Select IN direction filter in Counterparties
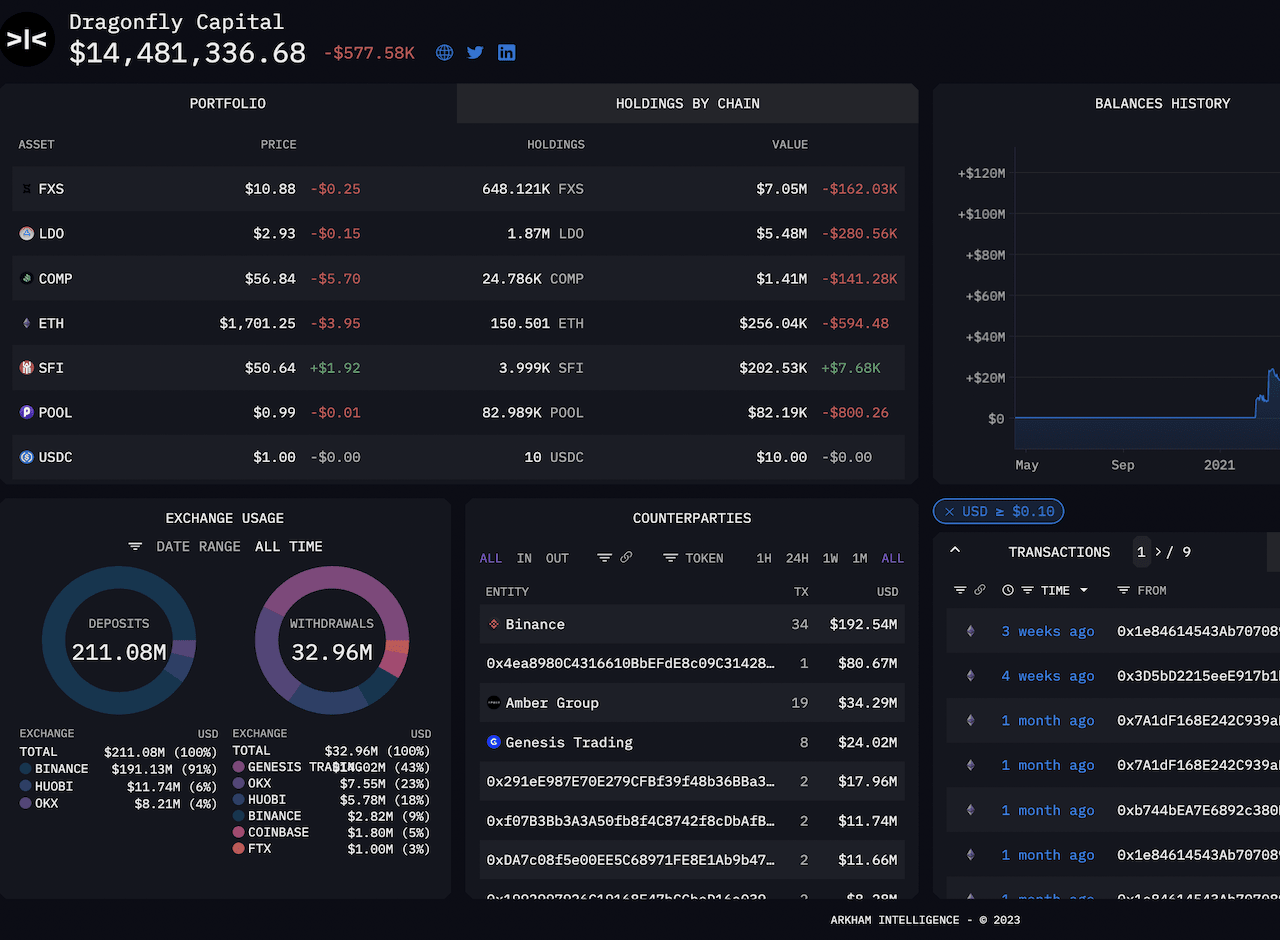Screen dimensions: 1280x940 [x=524, y=558]
